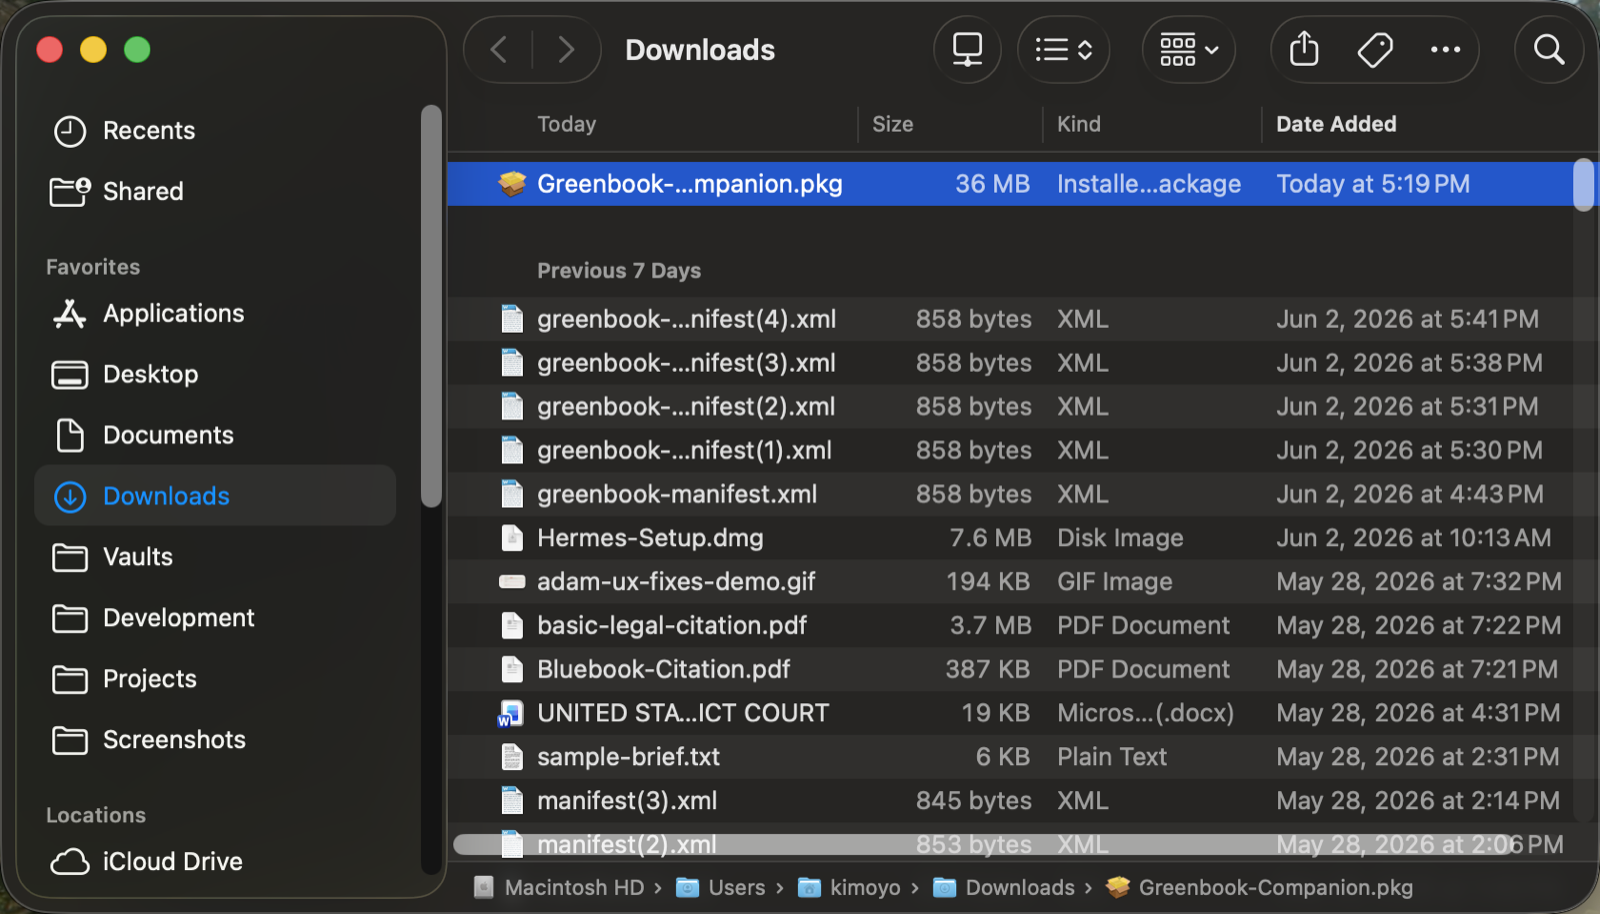This screenshot has height=914, width=1600.
Task: Open Recents in sidebar
Action: click(215, 131)
